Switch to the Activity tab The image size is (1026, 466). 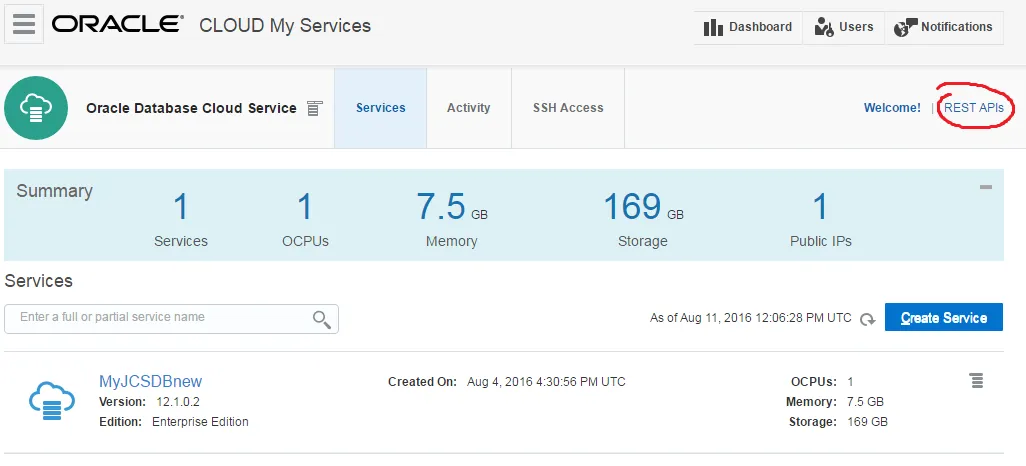coord(469,108)
